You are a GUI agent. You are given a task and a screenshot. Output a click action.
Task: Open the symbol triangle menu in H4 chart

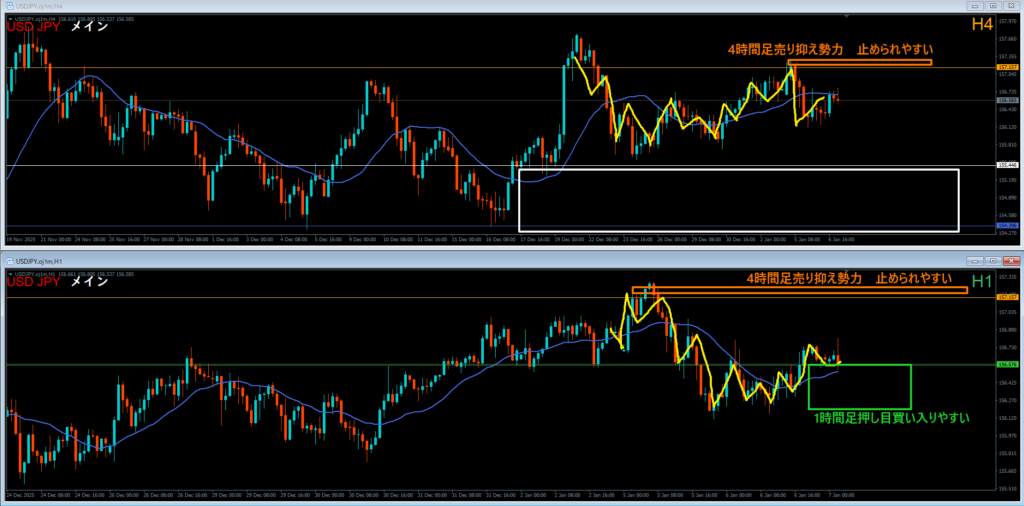pos(9,18)
